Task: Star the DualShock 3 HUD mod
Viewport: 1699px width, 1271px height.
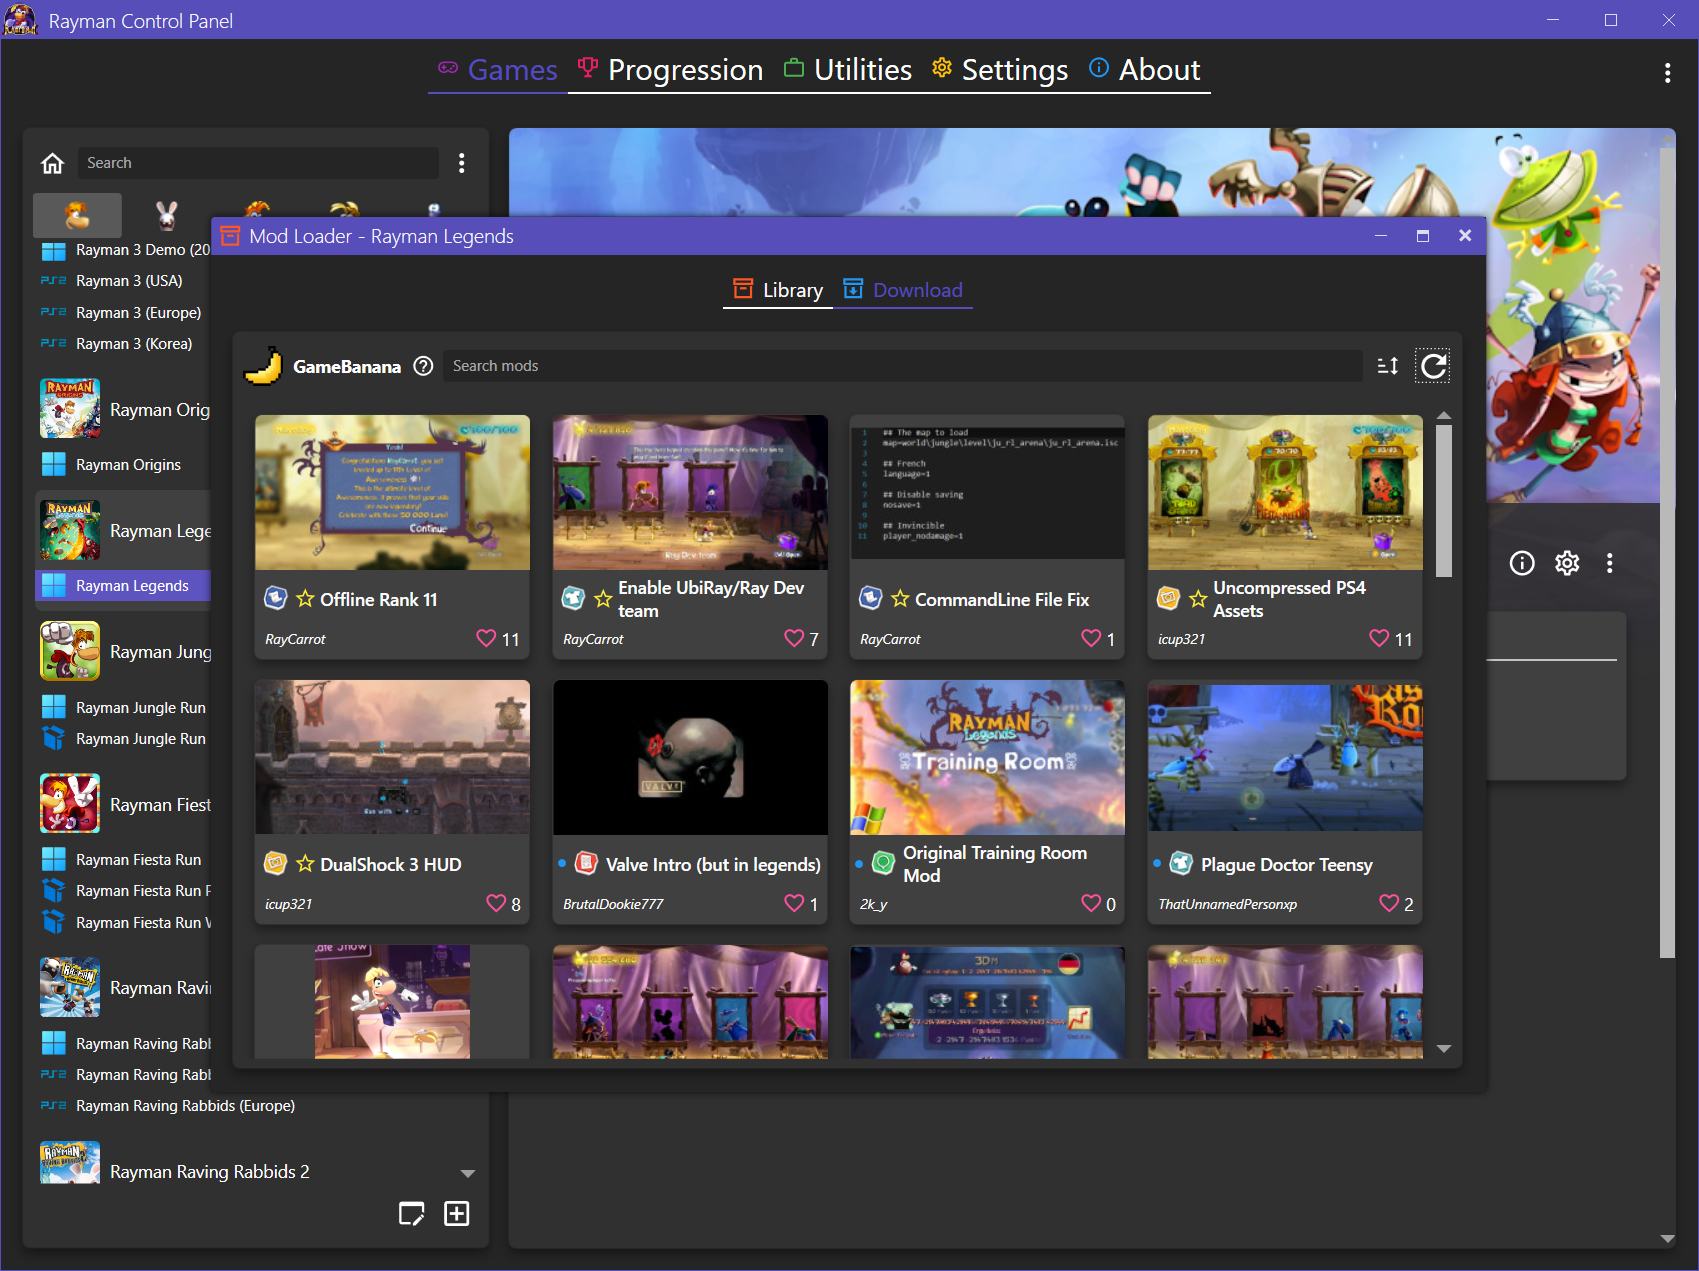Action: [x=306, y=864]
